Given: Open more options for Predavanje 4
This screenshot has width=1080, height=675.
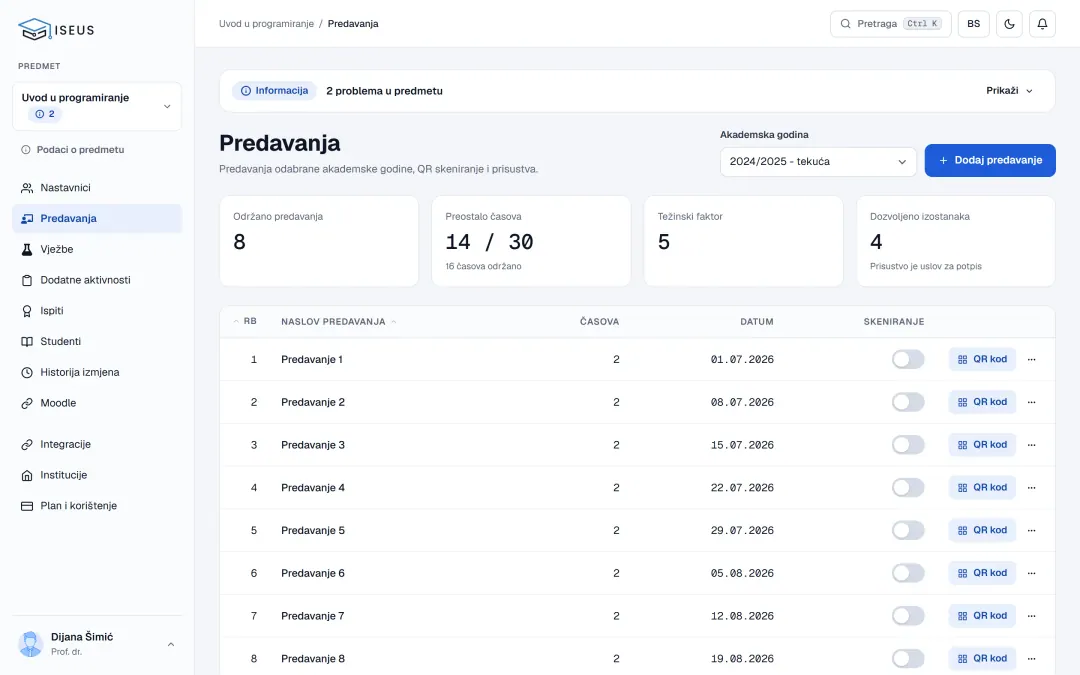Looking at the screenshot, I should coord(1031,488).
